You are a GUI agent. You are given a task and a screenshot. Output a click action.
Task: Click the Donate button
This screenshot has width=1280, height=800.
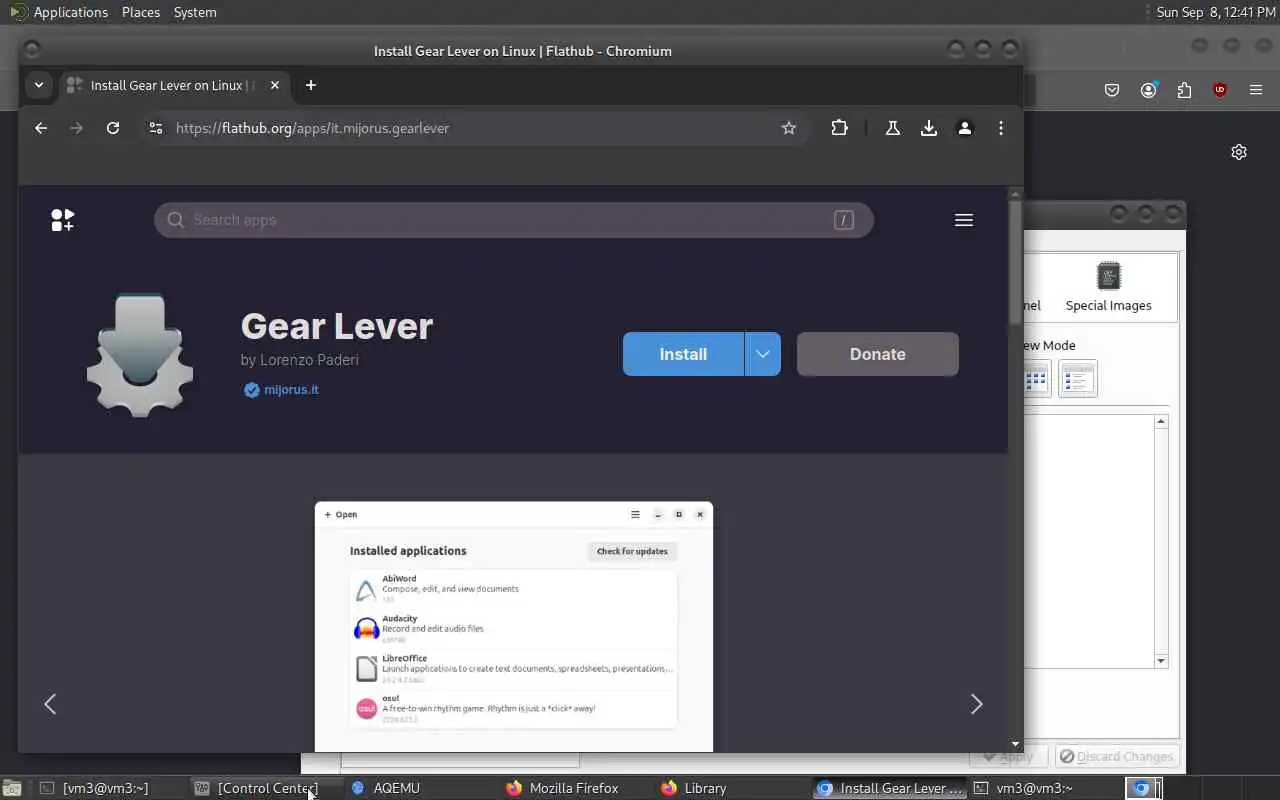[878, 354]
